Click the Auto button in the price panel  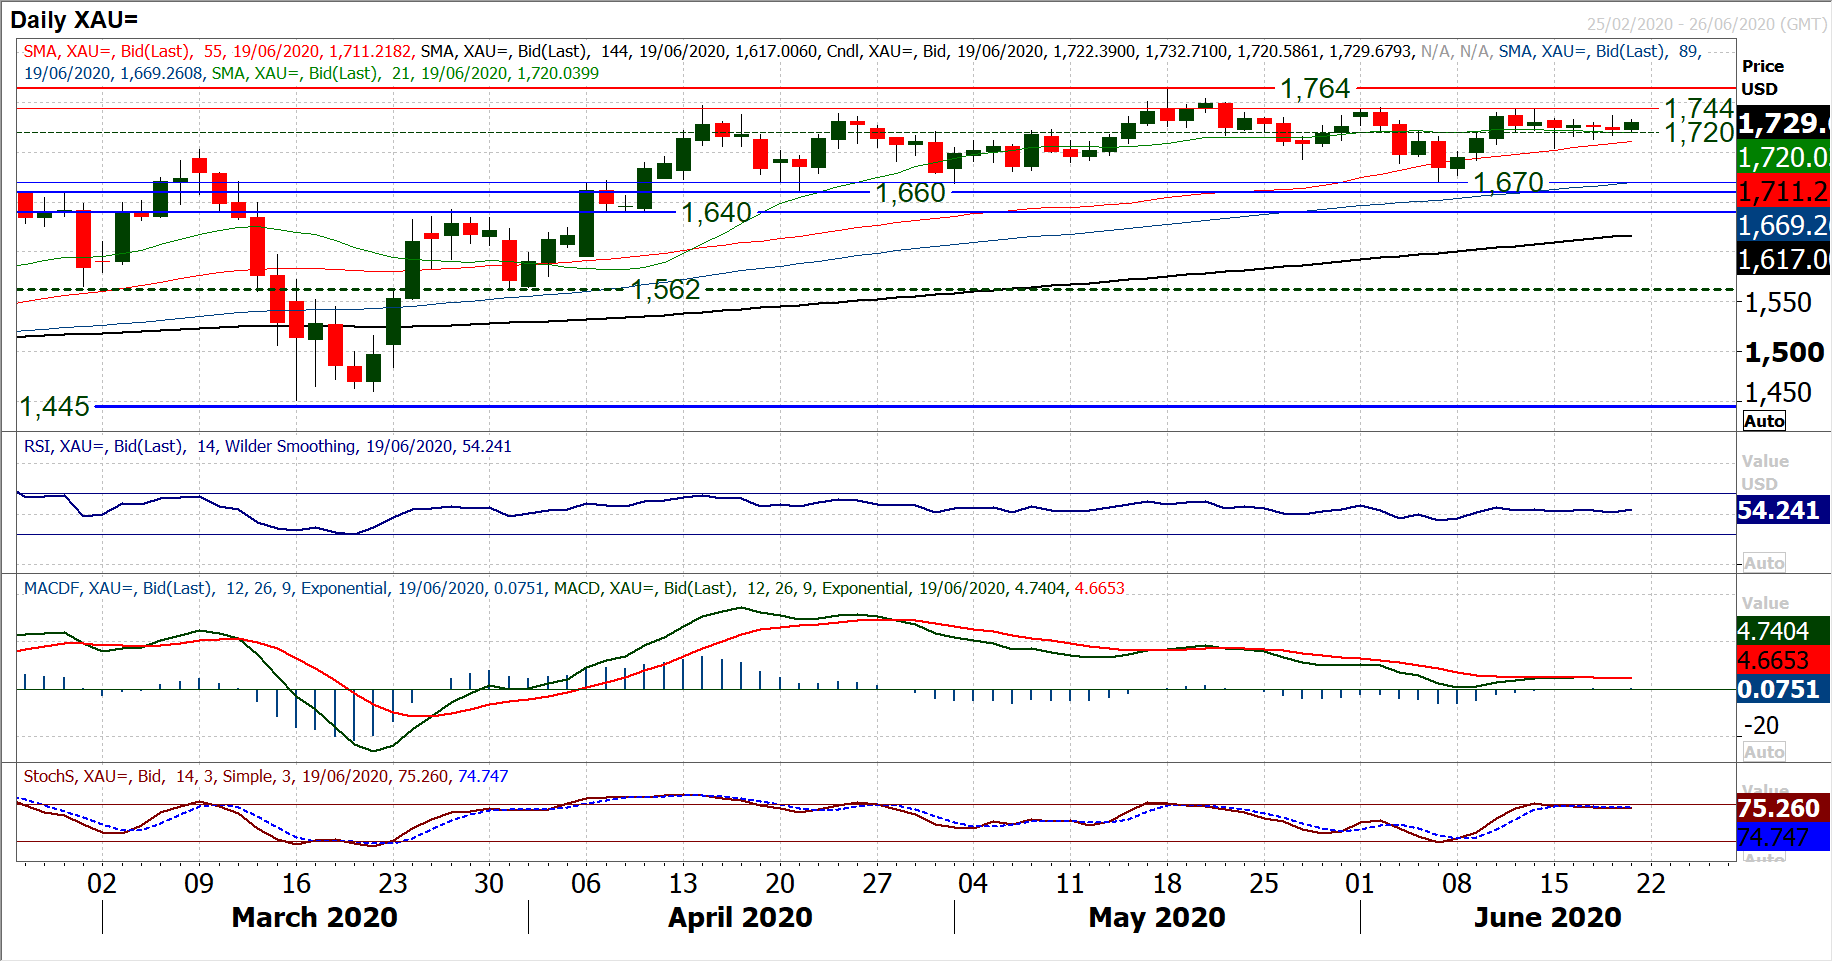(x=1764, y=421)
